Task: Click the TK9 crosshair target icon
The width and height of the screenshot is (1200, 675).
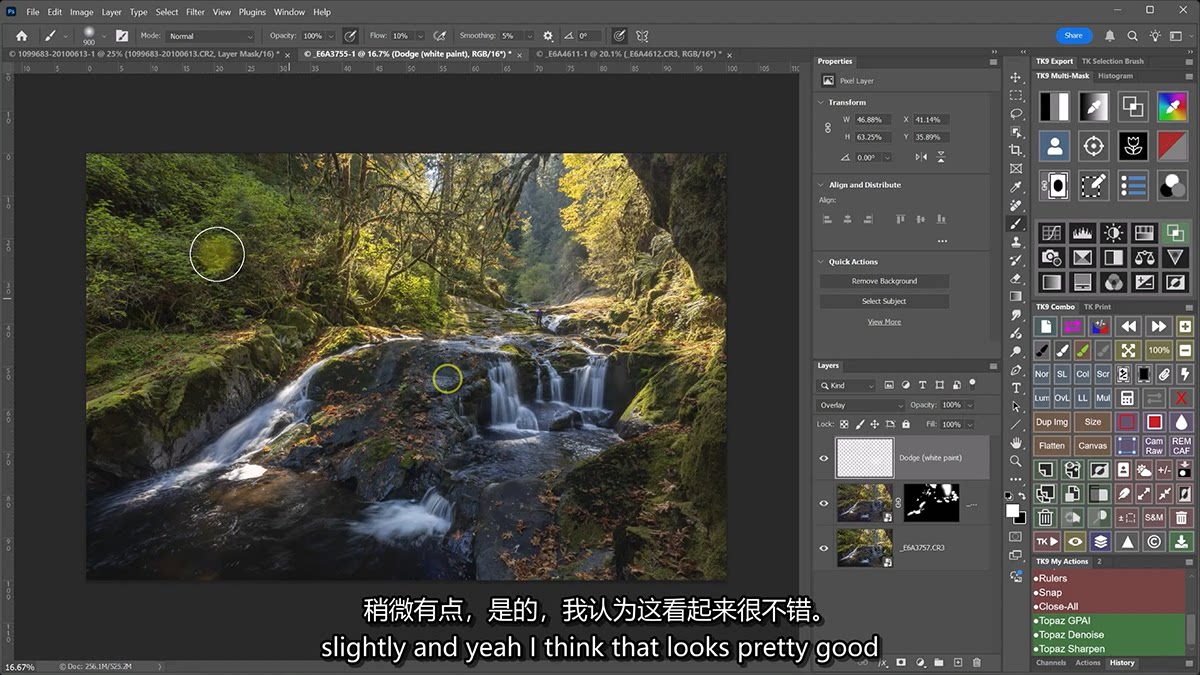Action: click(1093, 146)
